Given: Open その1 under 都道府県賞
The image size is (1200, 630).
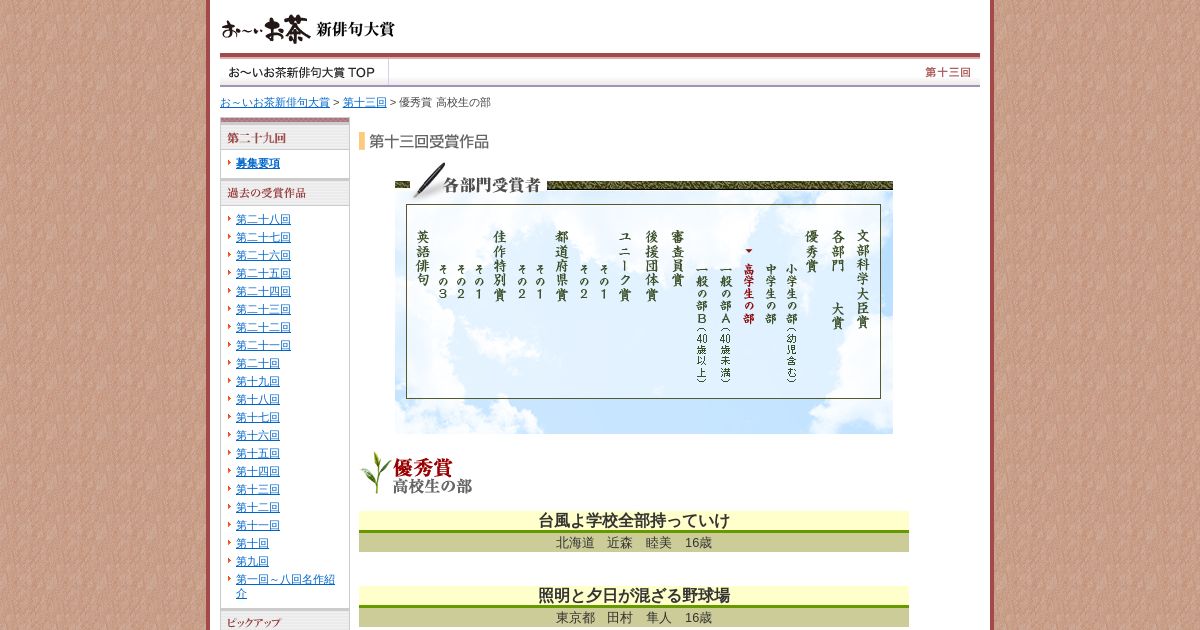Looking at the screenshot, I should coord(540,282).
